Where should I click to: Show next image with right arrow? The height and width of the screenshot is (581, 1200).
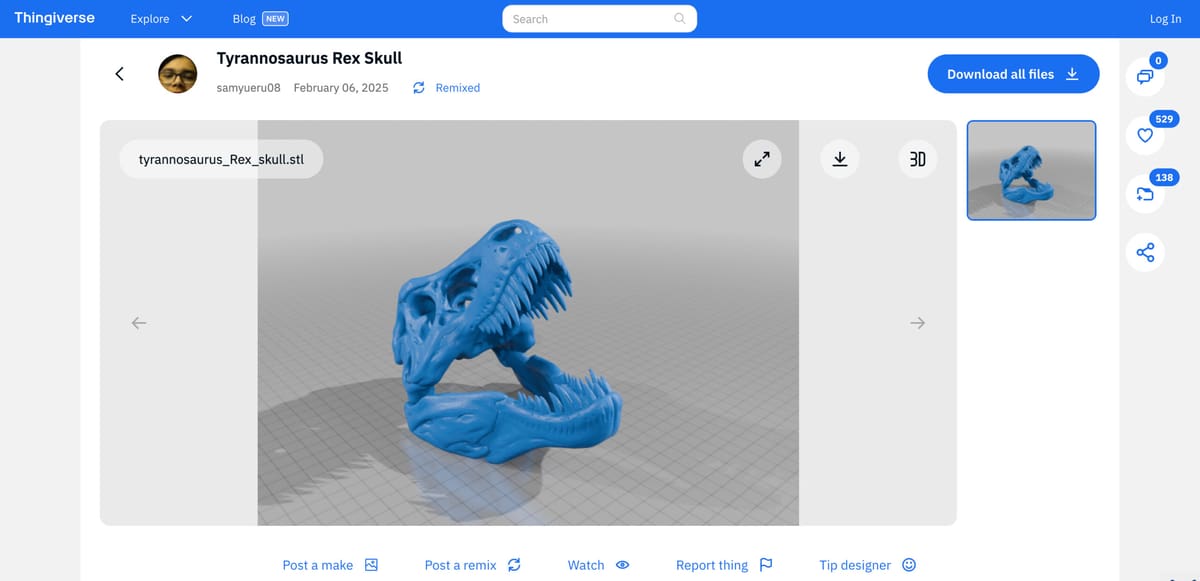917,323
